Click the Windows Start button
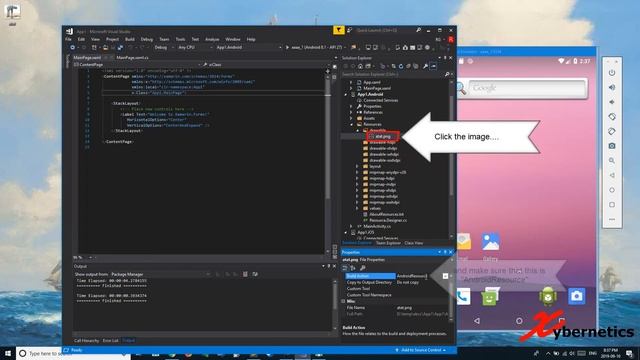640x360 pixels. [x=8, y=353]
